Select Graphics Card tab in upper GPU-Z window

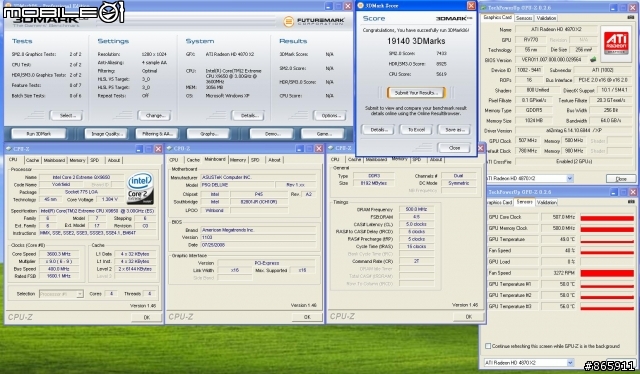click(497, 18)
